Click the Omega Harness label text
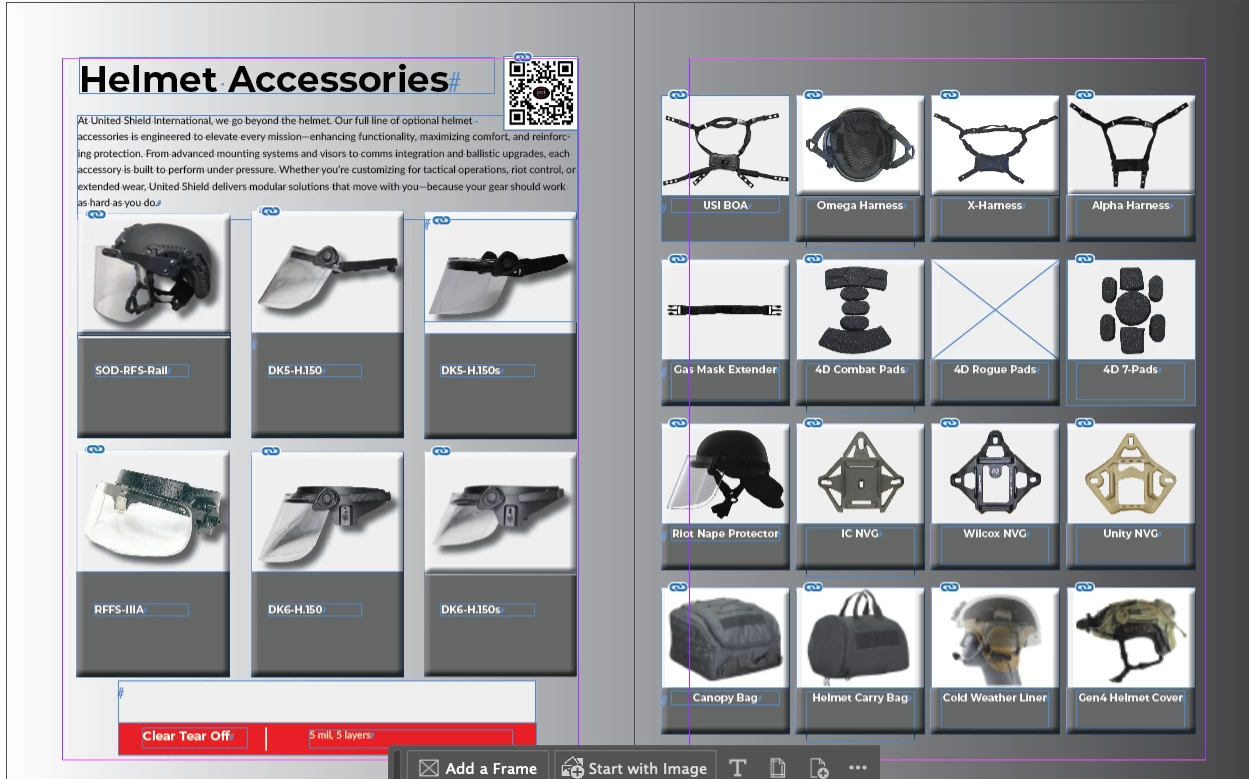The height and width of the screenshot is (779, 1249). 859,205
